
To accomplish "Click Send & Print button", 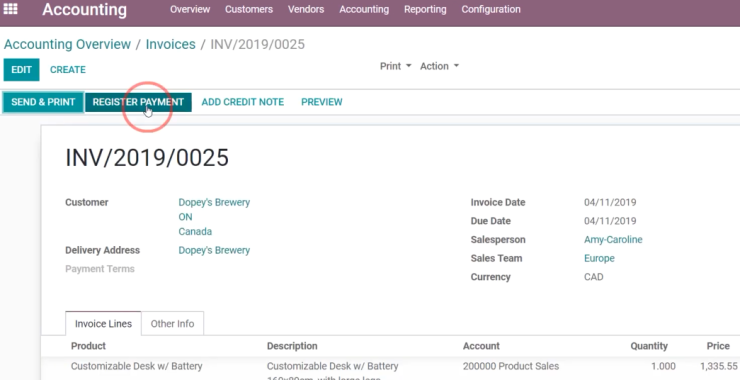I will pyautogui.click(x=43, y=102).
